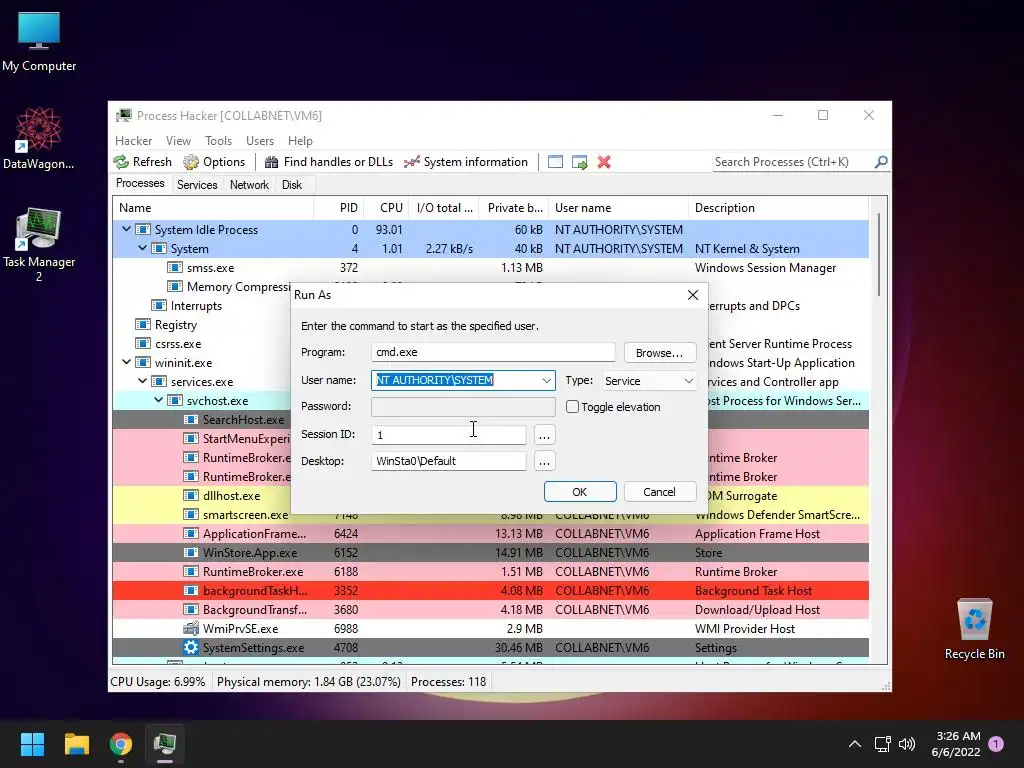The width and height of the screenshot is (1024, 768).
Task: Click the Search Processes box
Action: coord(792,161)
